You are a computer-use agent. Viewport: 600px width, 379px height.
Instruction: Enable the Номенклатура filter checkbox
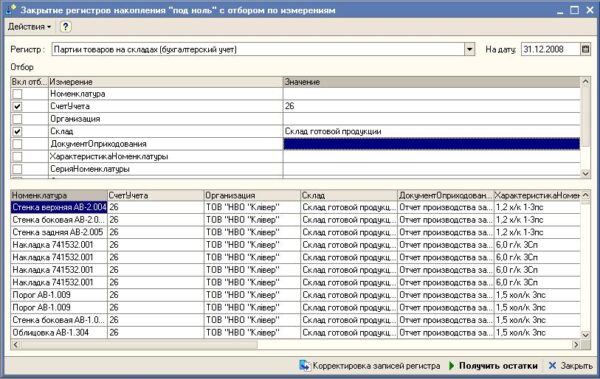pos(17,94)
